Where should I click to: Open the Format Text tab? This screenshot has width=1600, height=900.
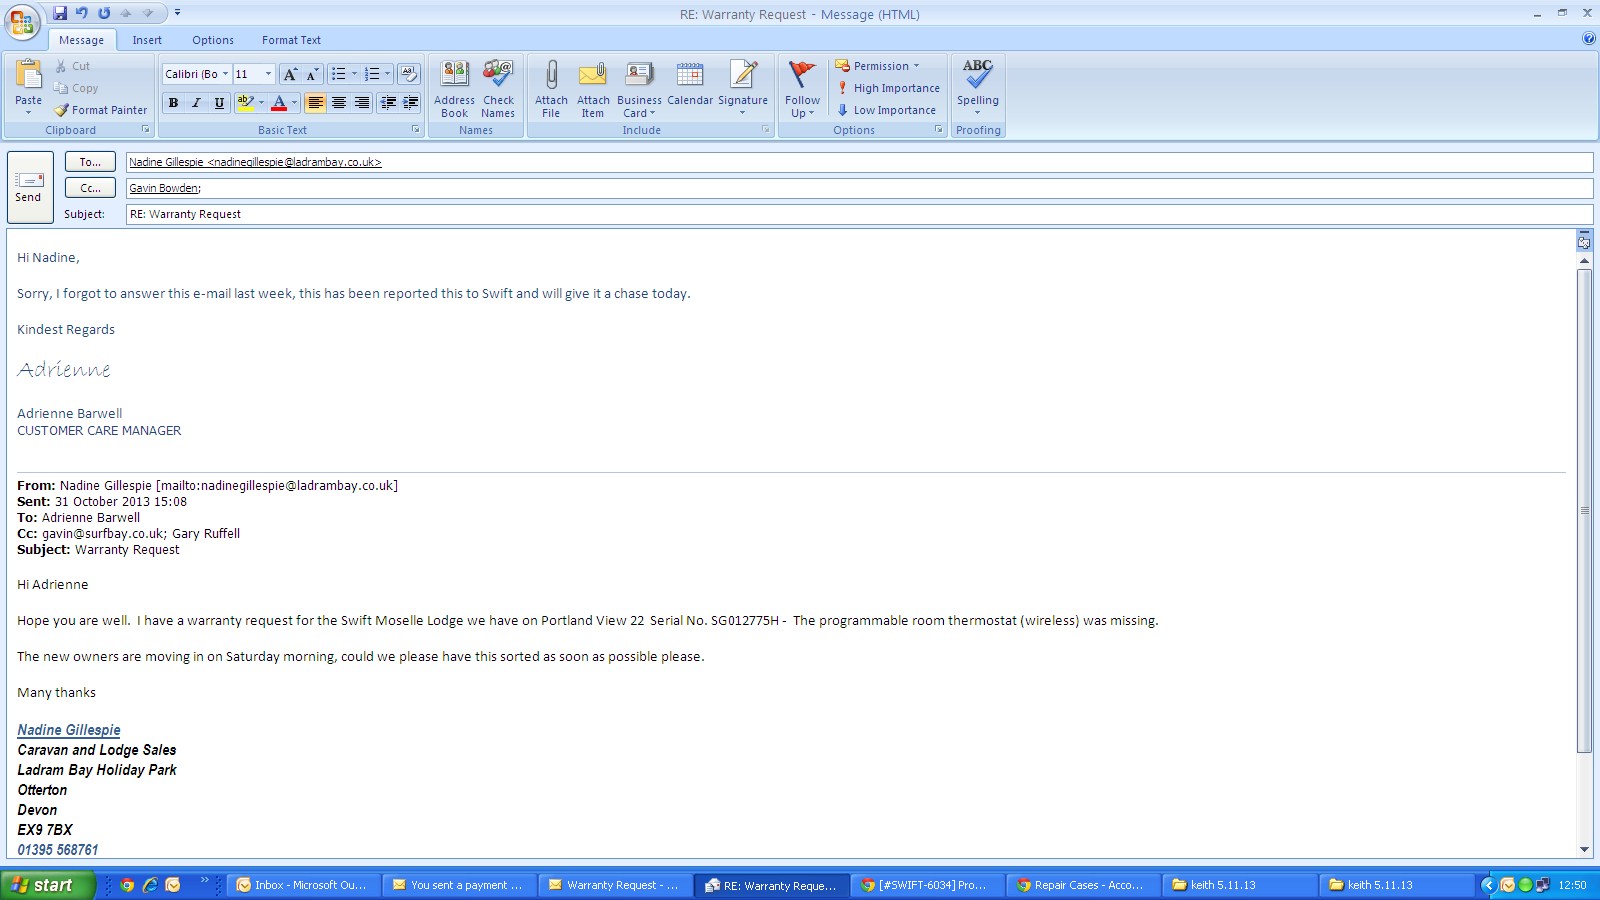(x=291, y=40)
